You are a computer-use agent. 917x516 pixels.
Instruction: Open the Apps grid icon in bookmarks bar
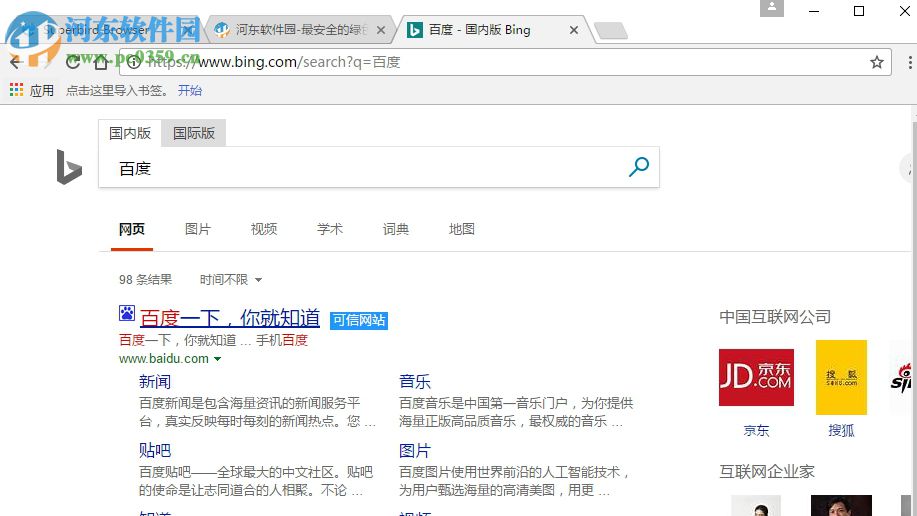pyautogui.click(x=16, y=90)
